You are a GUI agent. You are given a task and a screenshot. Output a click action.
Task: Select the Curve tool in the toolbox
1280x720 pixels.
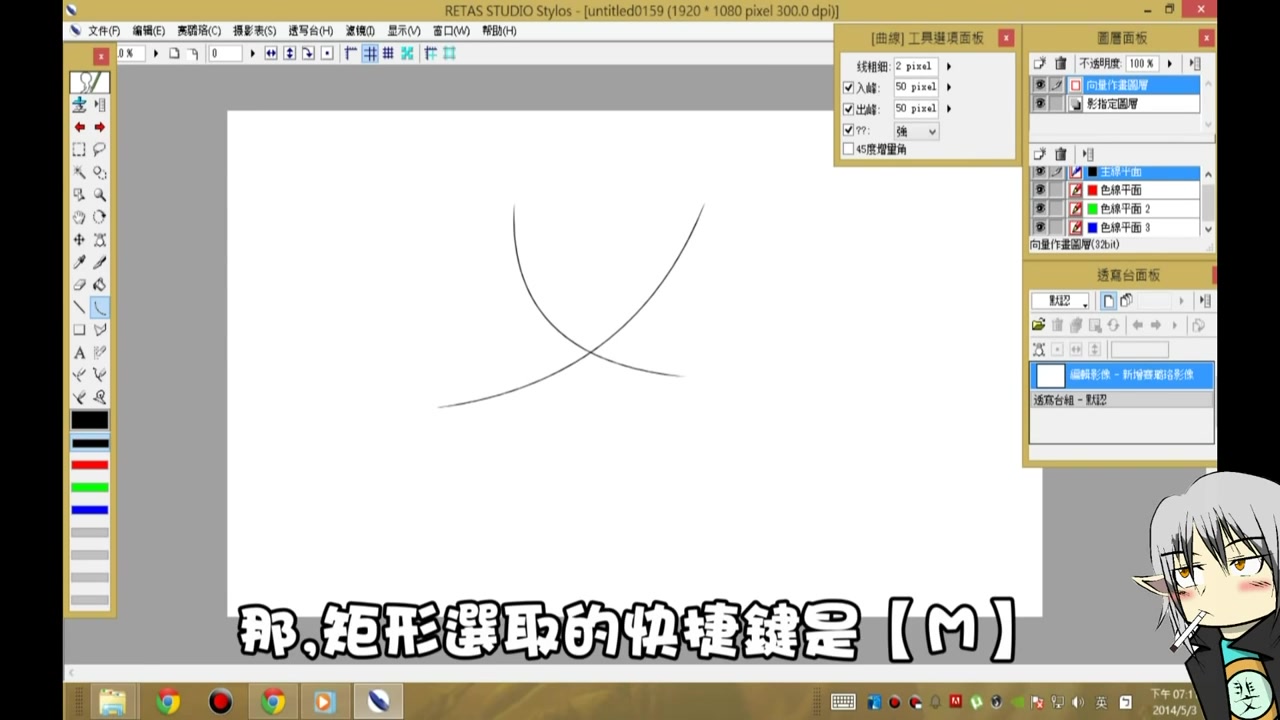(100, 307)
